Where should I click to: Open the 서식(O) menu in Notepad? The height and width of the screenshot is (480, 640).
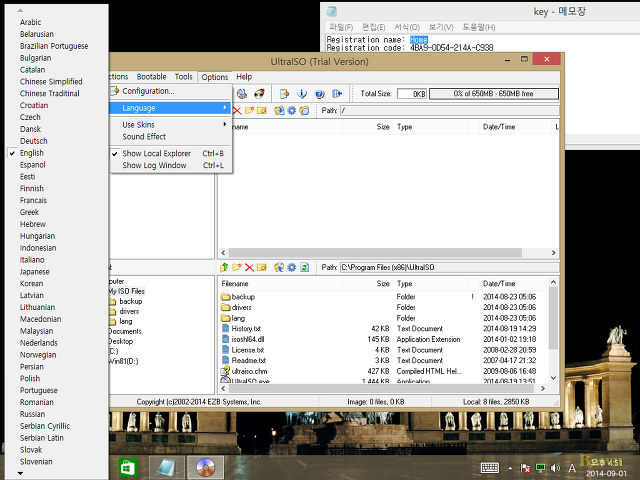(407, 27)
